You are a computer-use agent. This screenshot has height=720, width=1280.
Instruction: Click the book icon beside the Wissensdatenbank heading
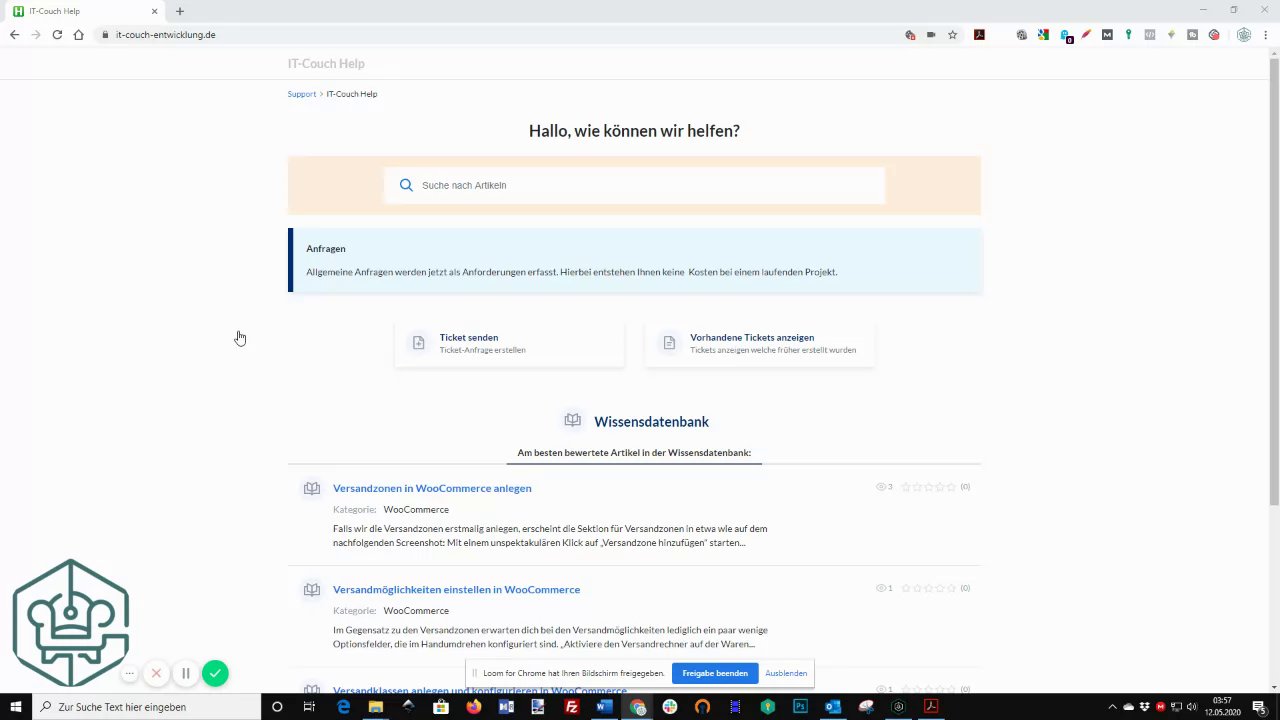click(572, 420)
